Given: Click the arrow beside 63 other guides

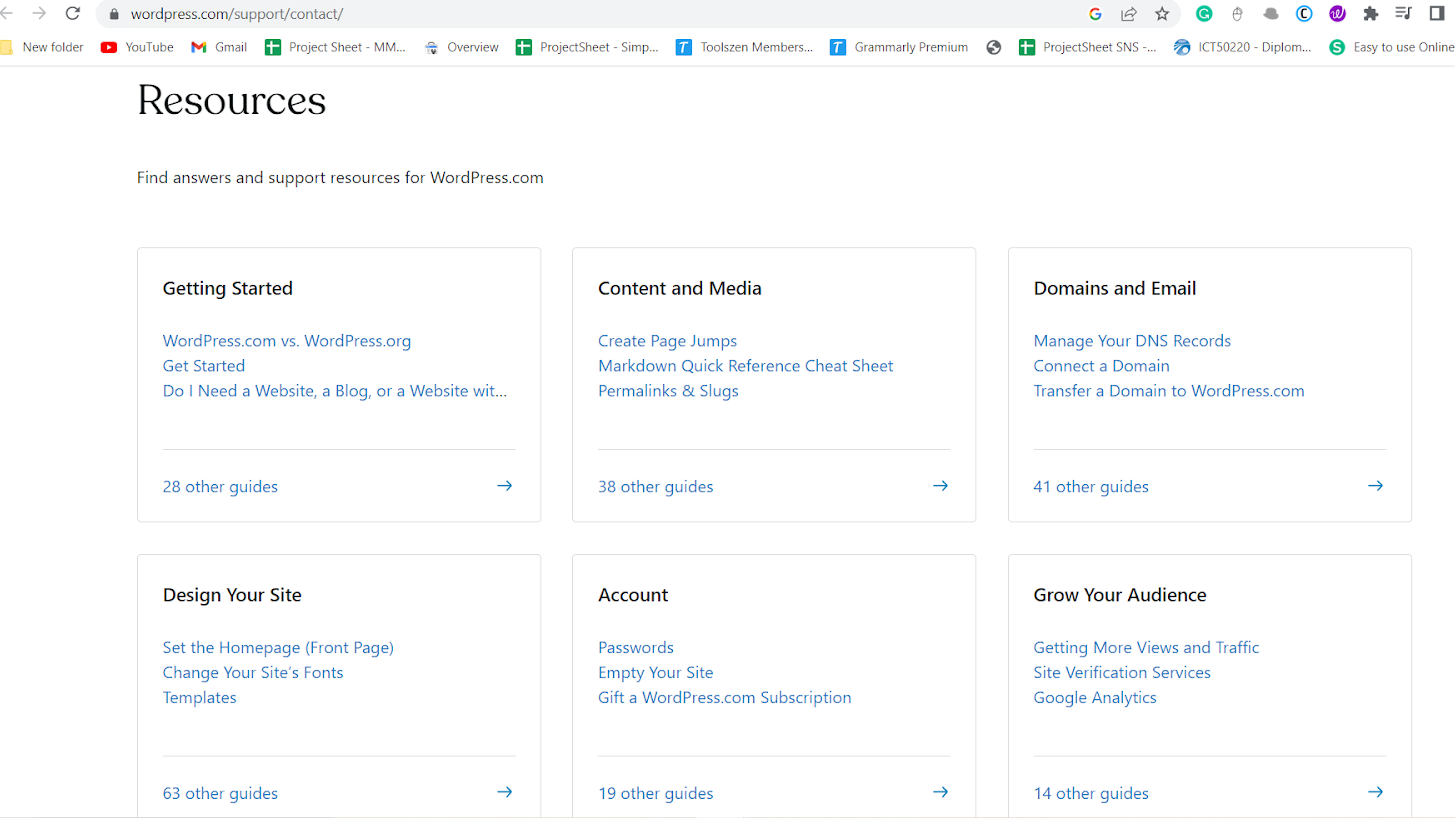Looking at the screenshot, I should [x=505, y=792].
